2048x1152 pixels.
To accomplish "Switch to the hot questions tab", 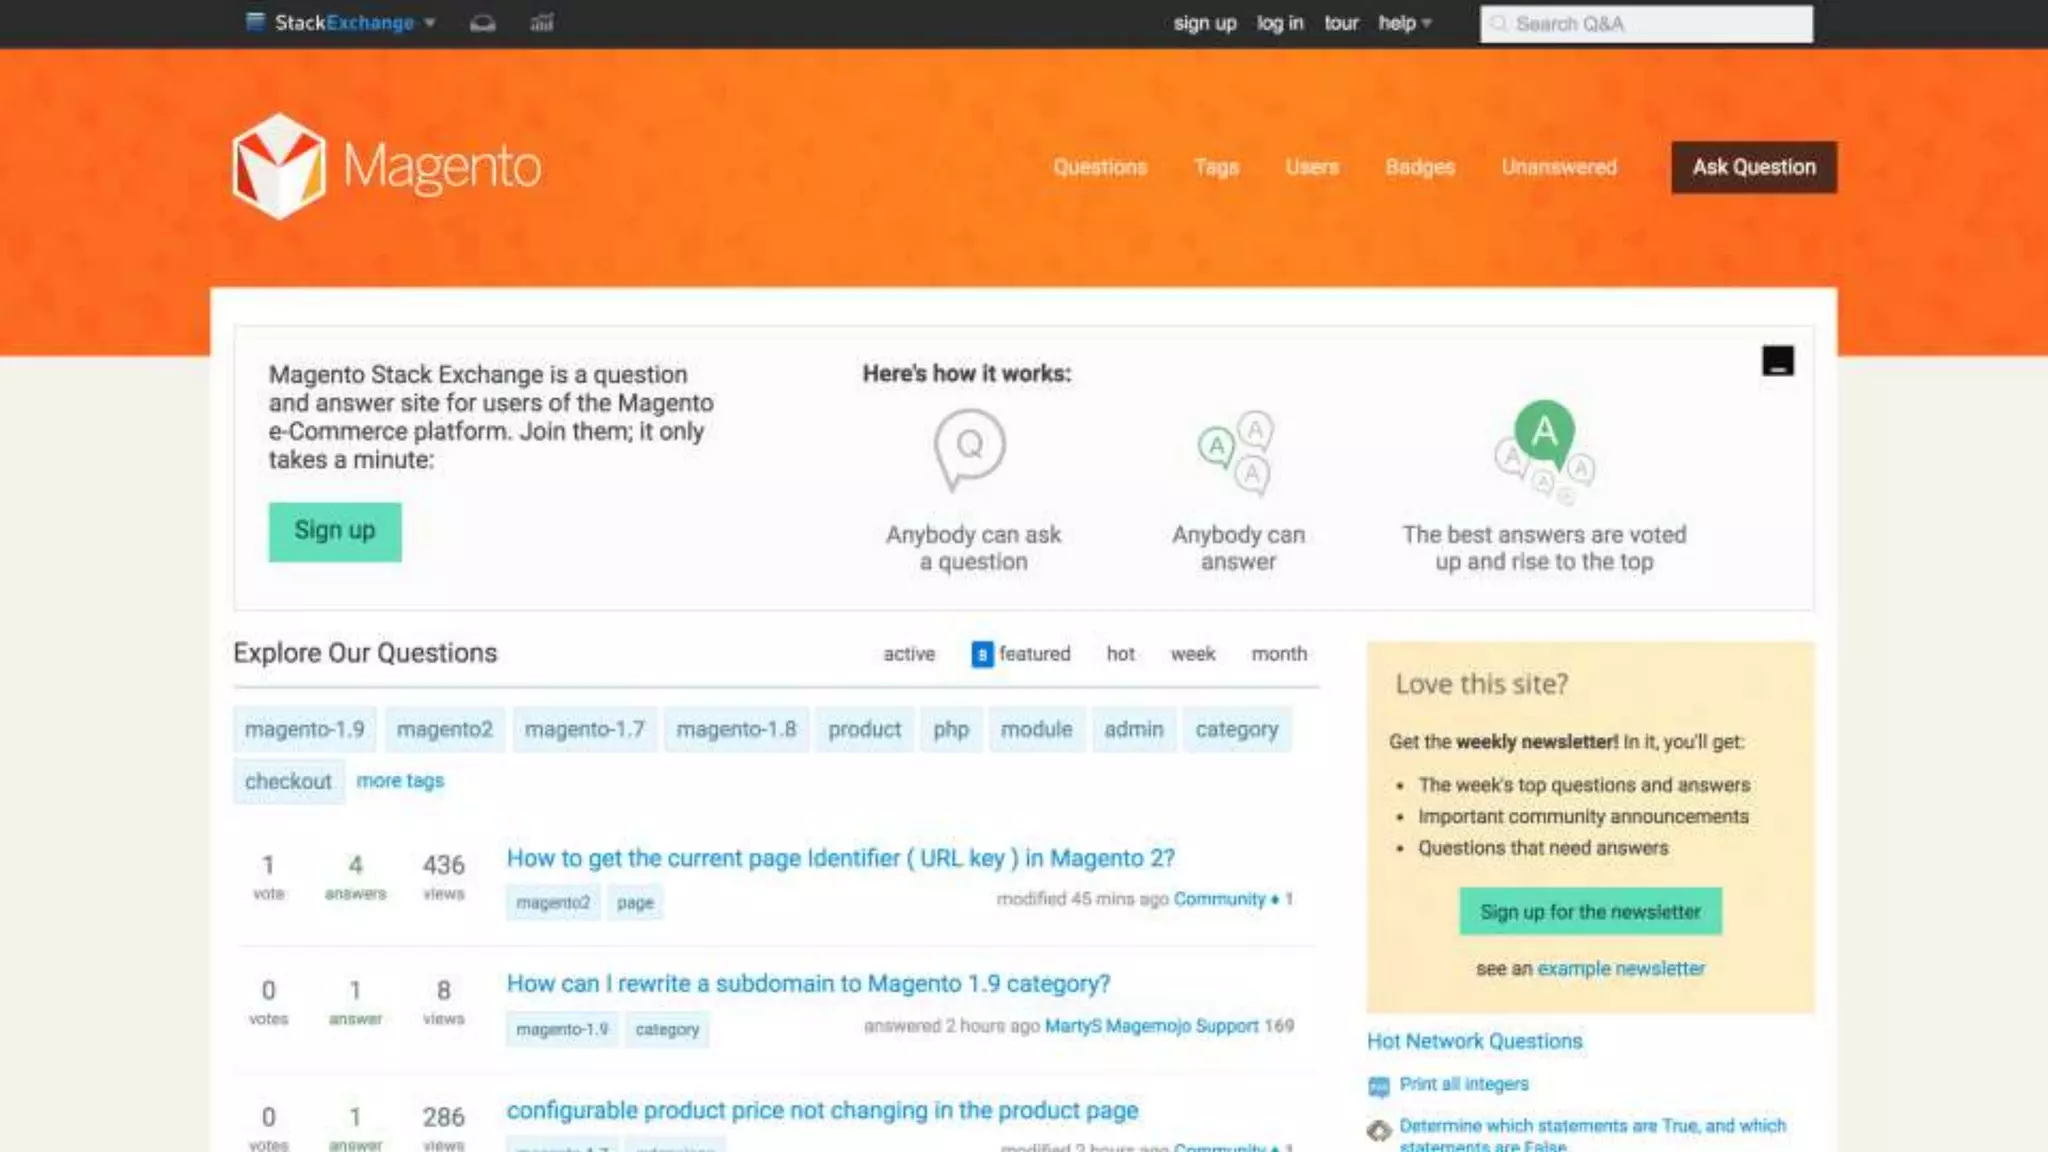I will (x=1120, y=654).
